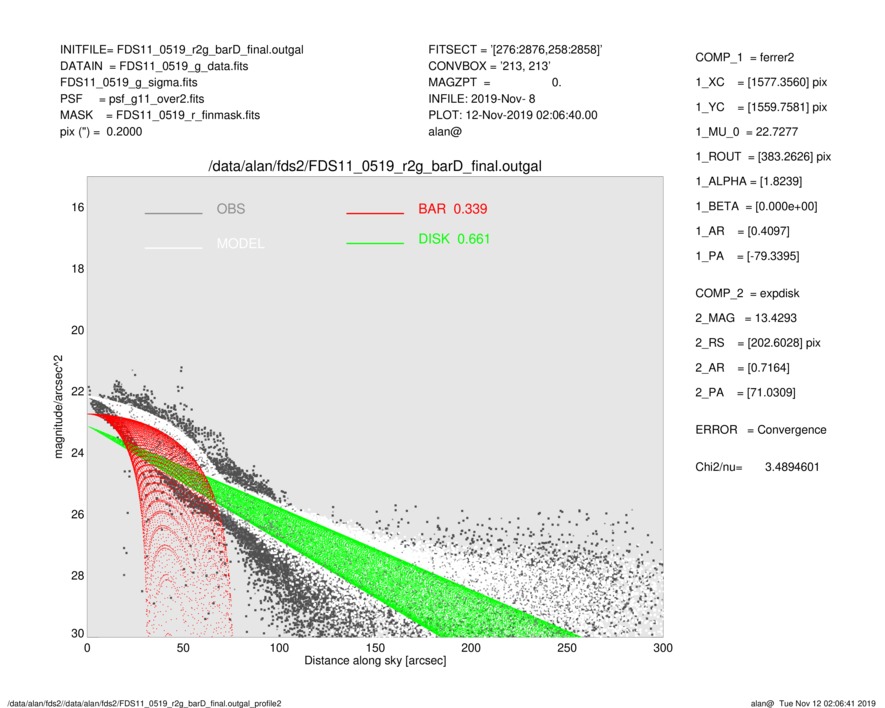885x708 pixels.
Task: Click the alan@ text under PLOT line
Action: pyautogui.click(x=445, y=132)
